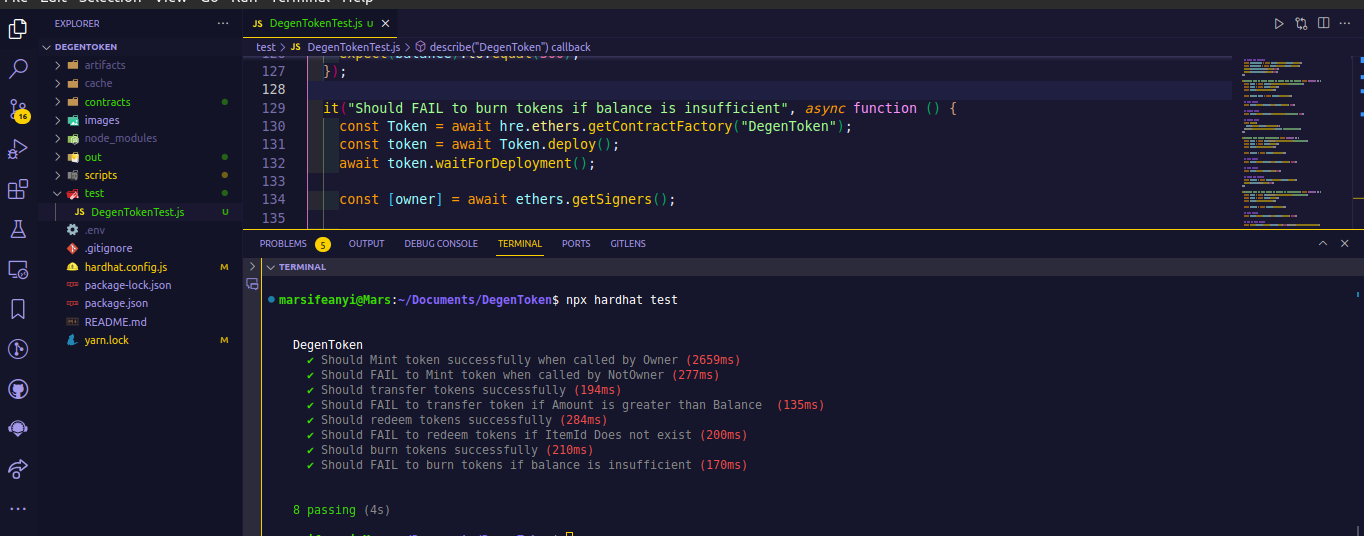Switch to the DEBUG CONSOLE tab
Image resolution: width=1364 pixels, height=536 pixels.
pyautogui.click(x=441, y=244)
